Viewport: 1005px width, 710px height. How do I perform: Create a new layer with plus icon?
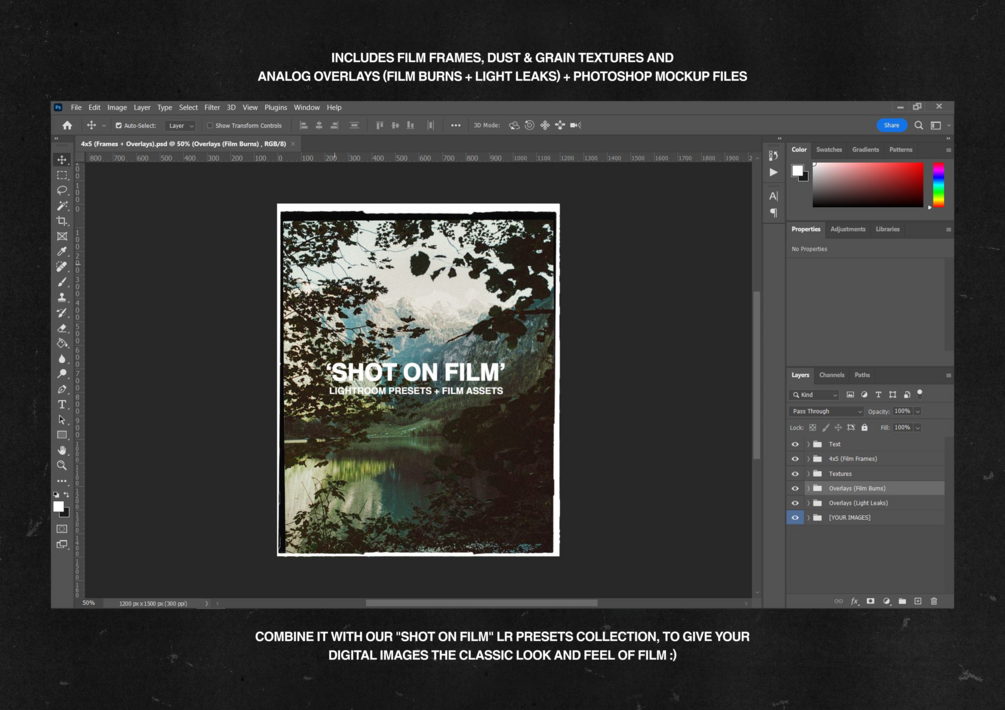(918, 601)
